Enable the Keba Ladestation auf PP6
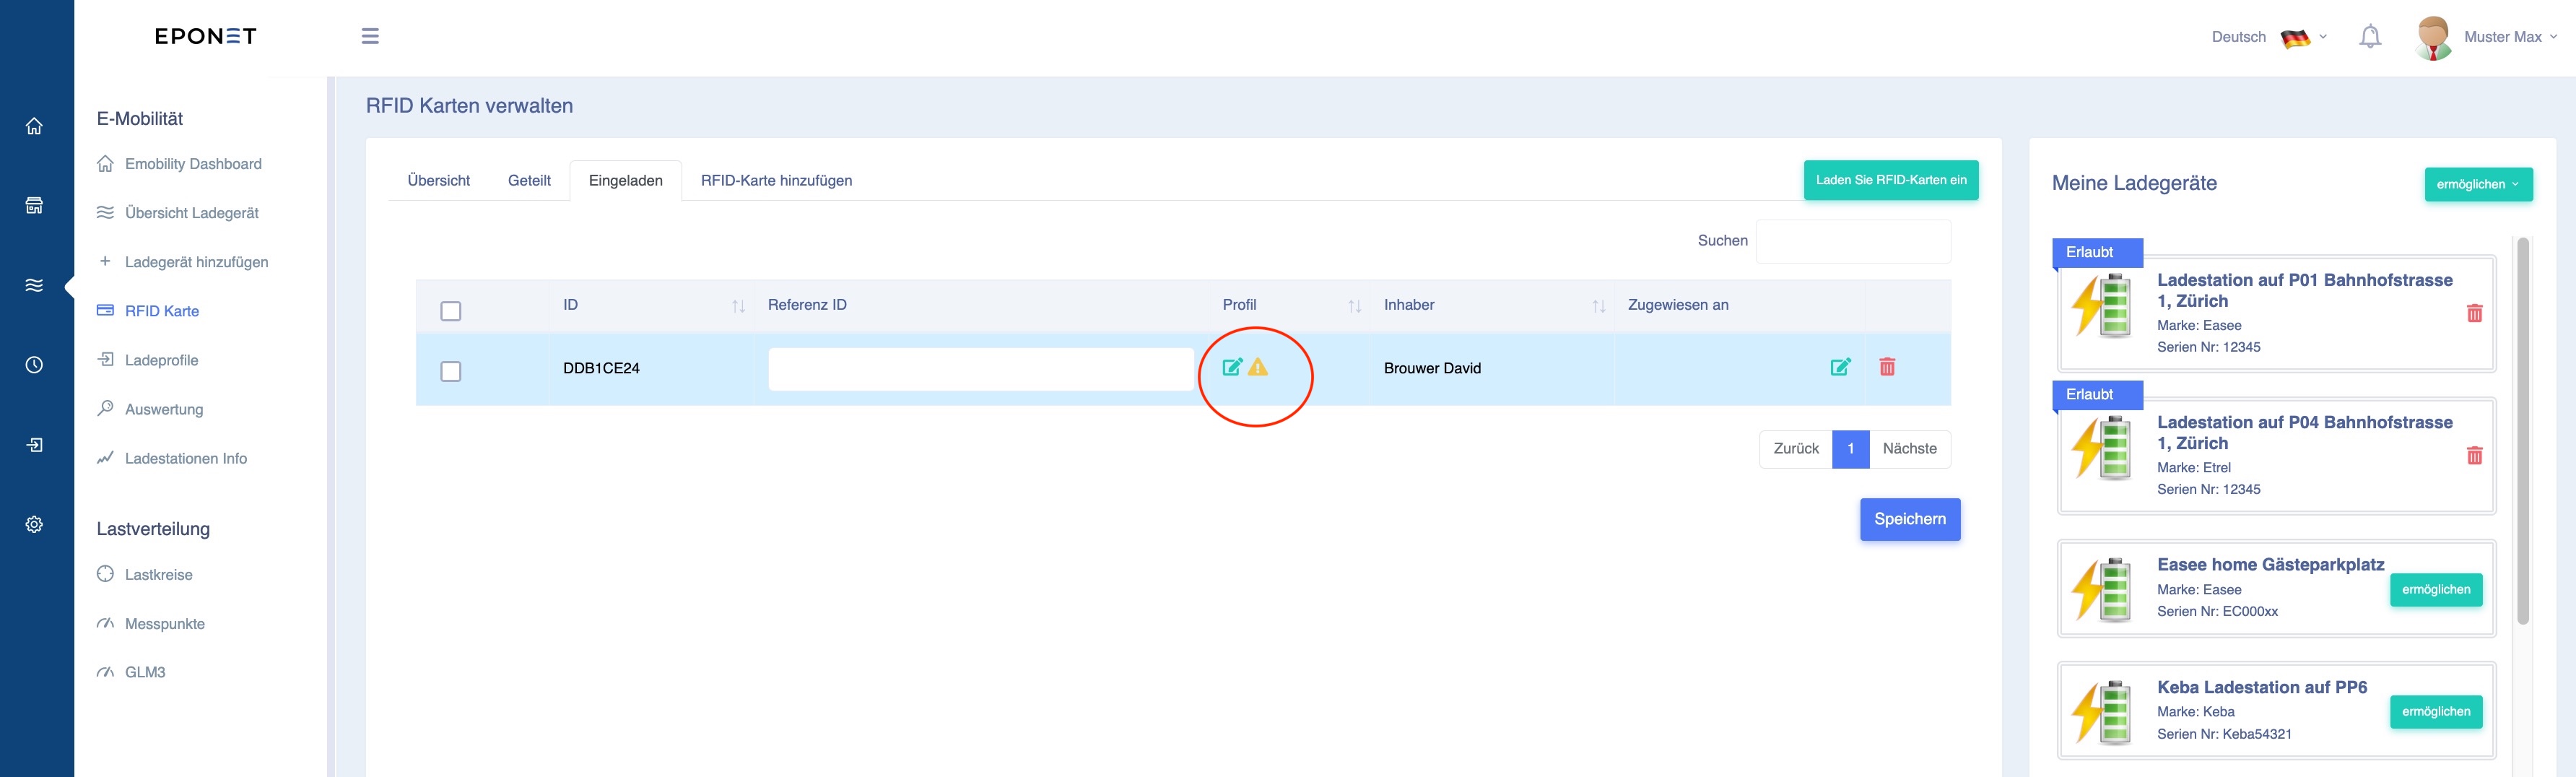This screenshot has height=777, width=2576. (2436, 712)
